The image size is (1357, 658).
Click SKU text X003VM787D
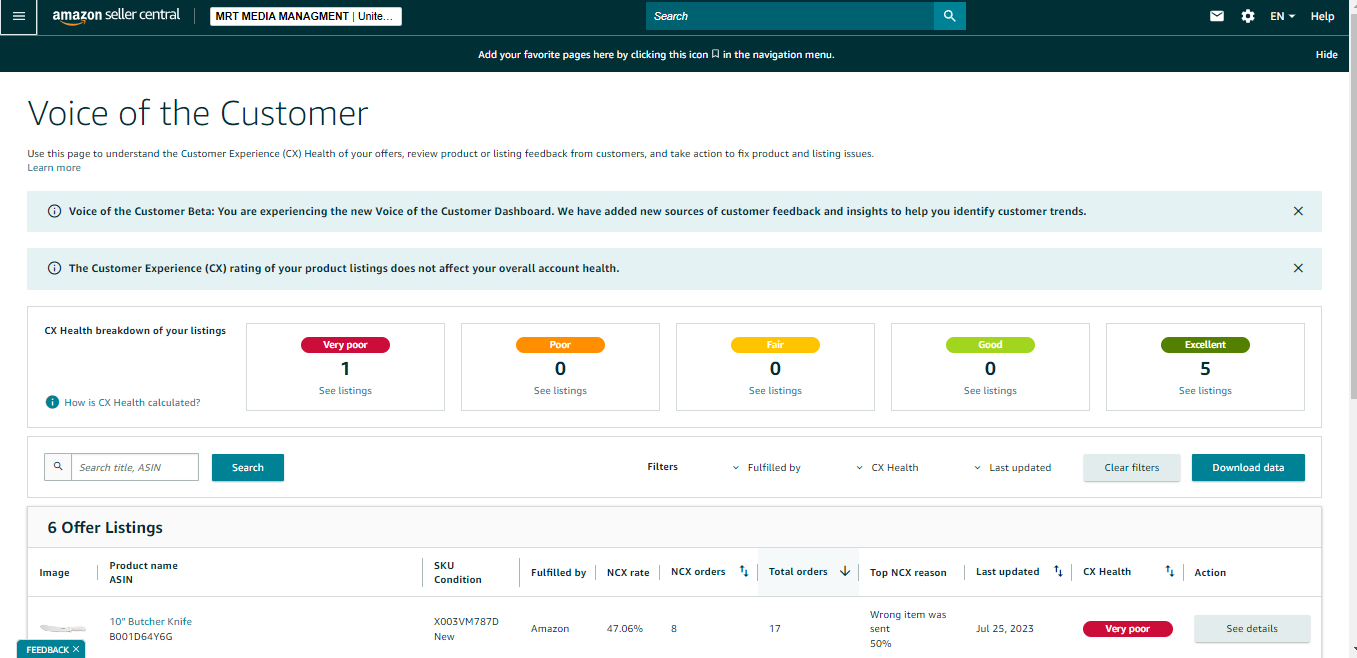pos(466,621)
